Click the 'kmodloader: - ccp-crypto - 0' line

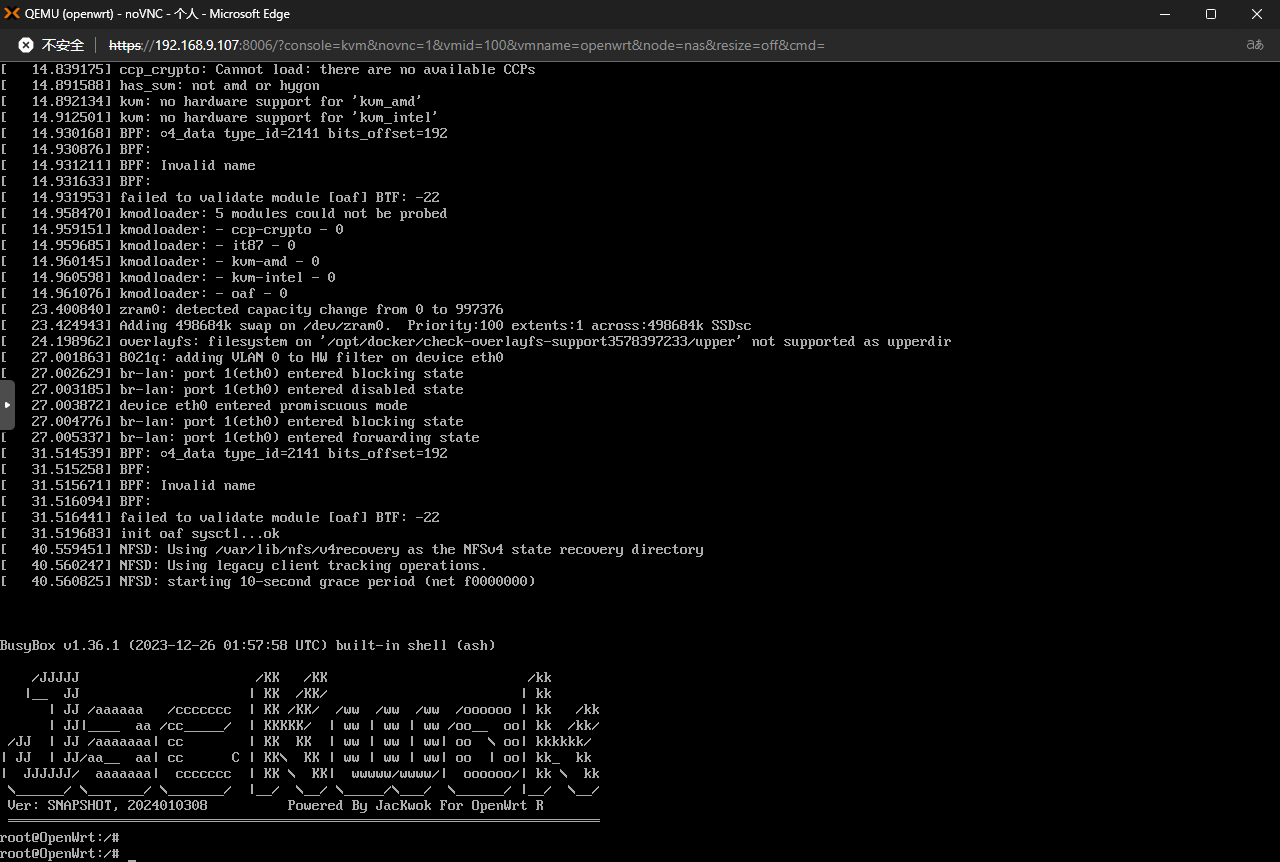coord(172,230)
